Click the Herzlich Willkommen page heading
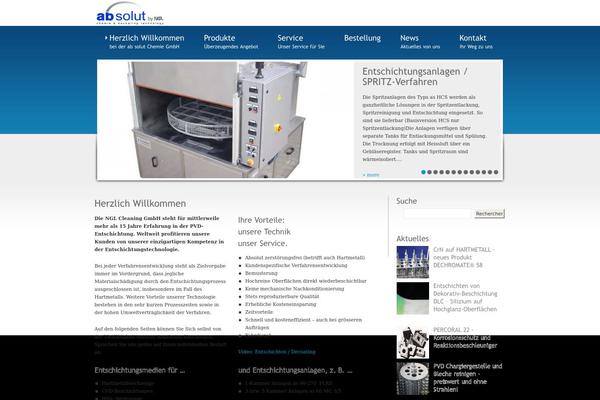Viewport: 600px width, 400px height. 140,204
